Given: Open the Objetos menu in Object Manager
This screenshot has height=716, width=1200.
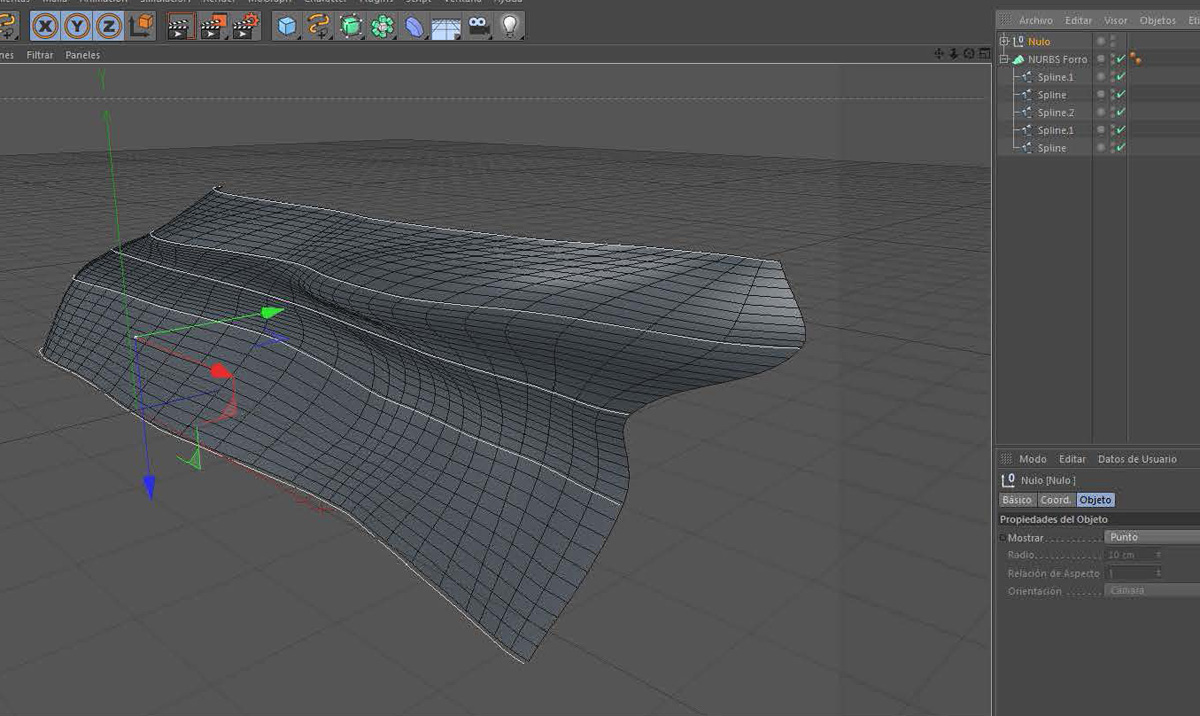Looking at the screenshot, I should coord(1158,20).
